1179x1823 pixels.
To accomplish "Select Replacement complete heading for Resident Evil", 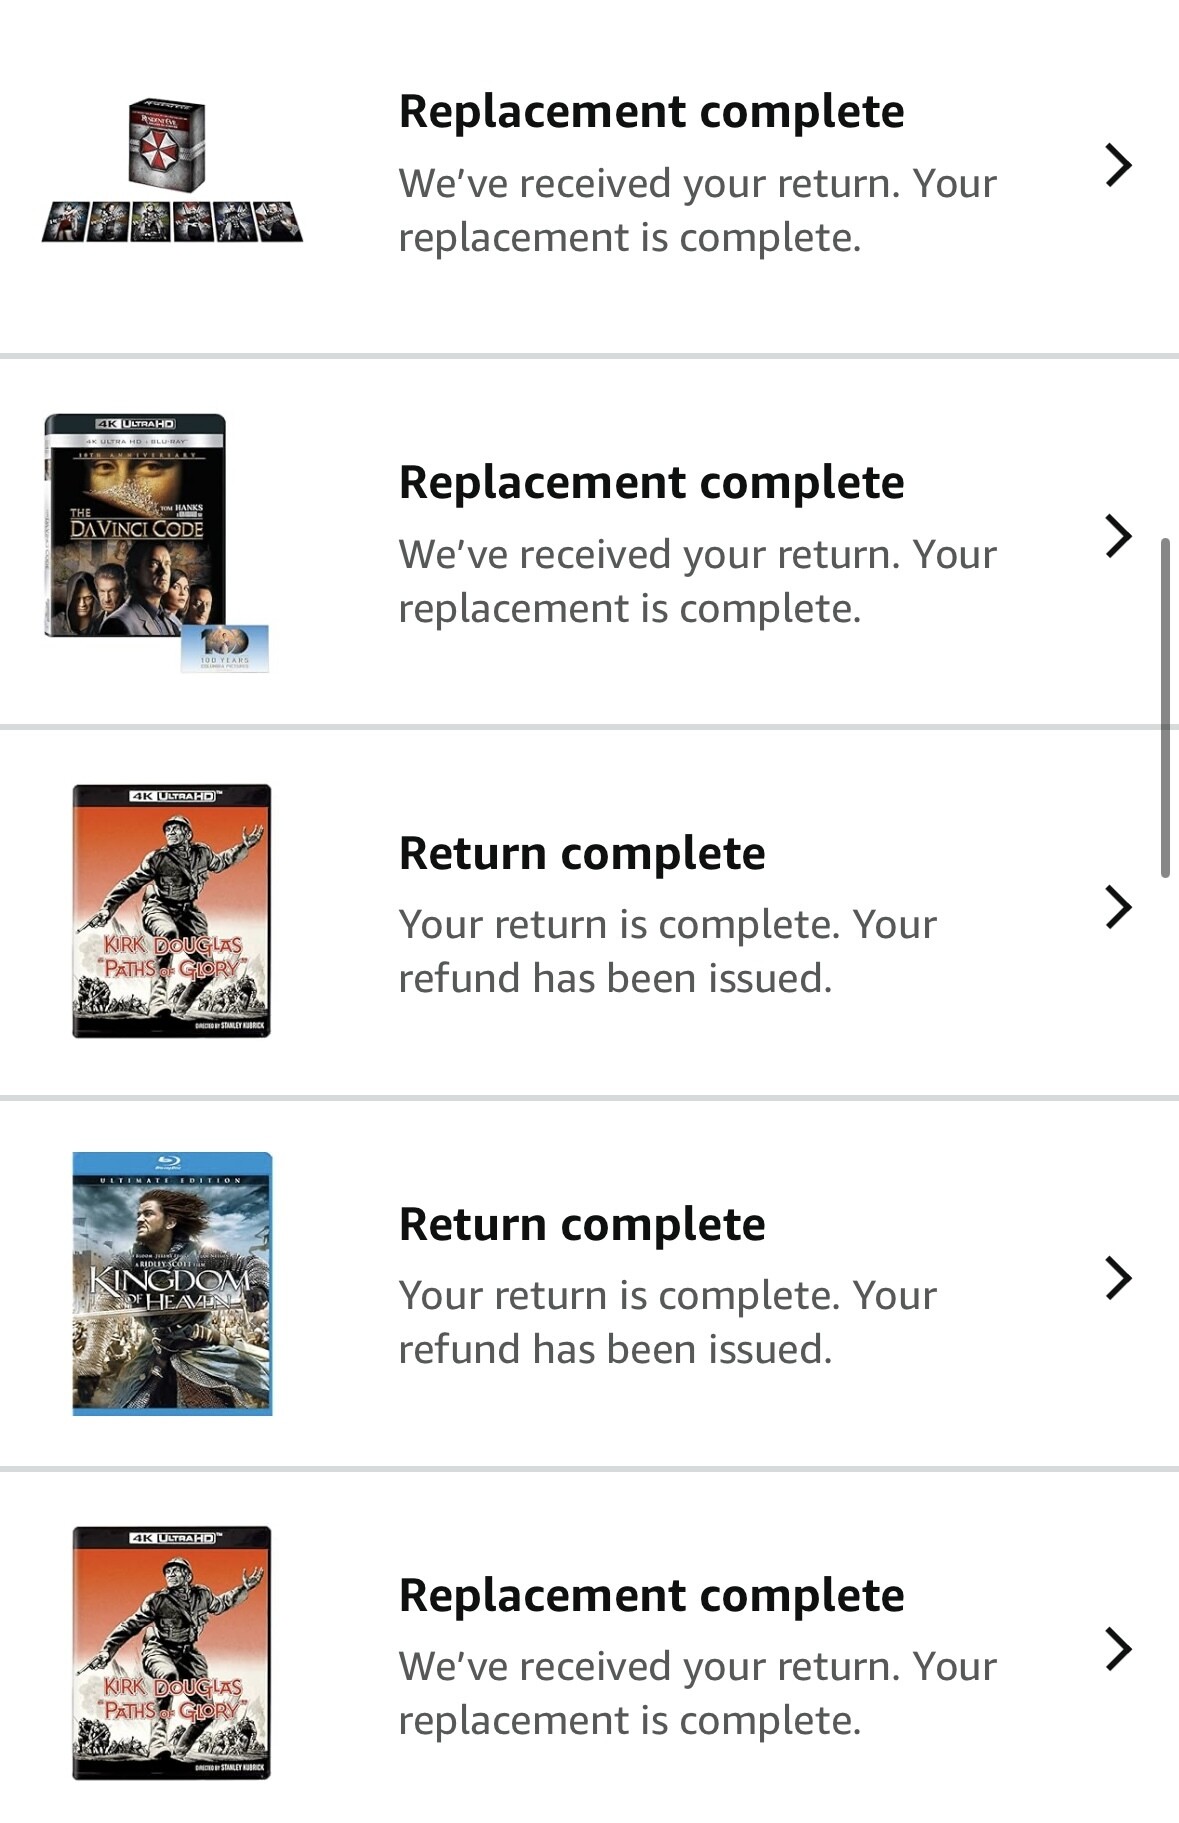I will (x=651, y=111).
